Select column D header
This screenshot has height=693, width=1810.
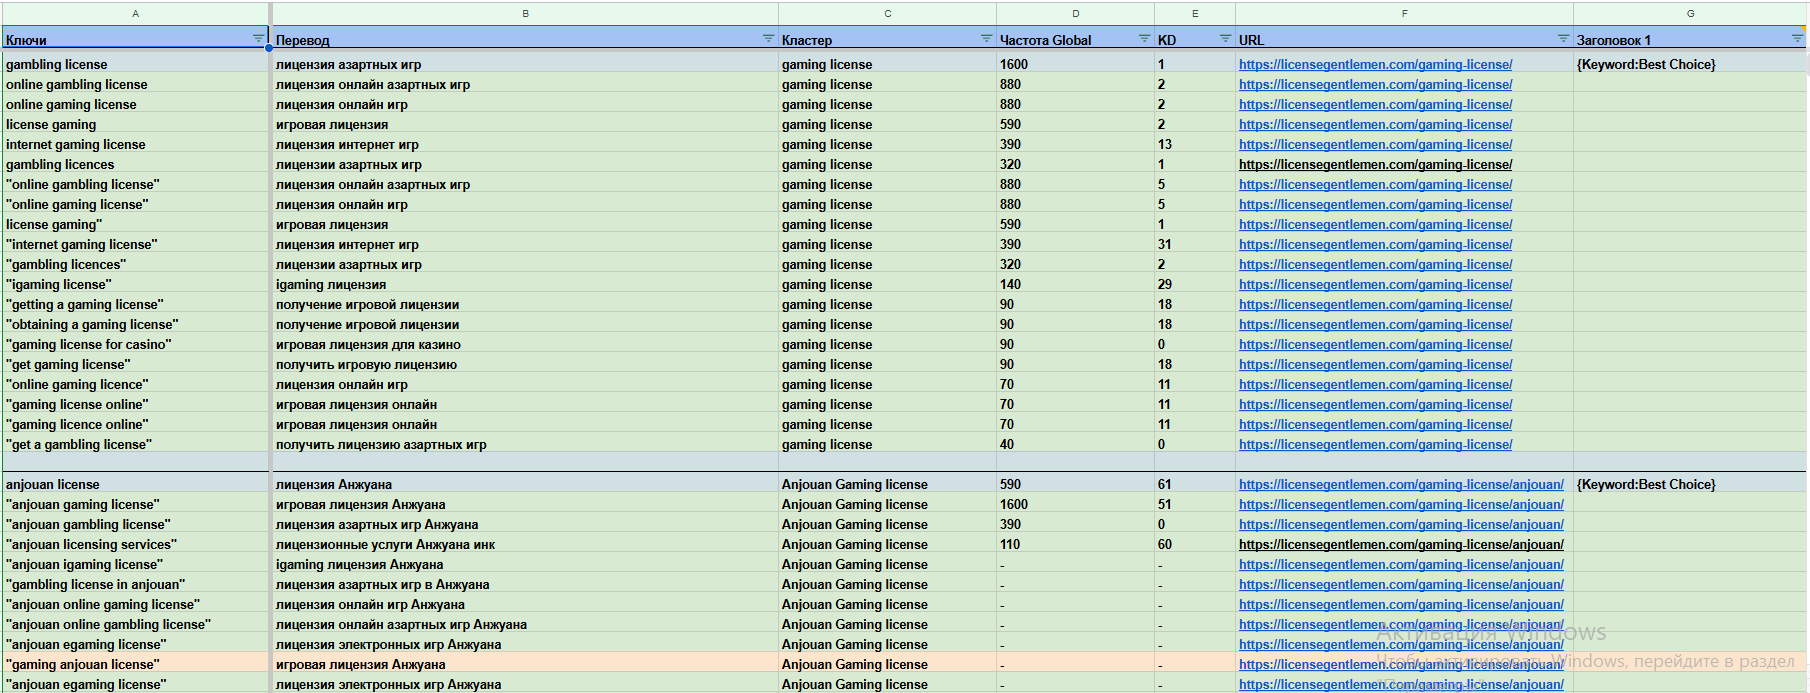(x=1075, y=13)
